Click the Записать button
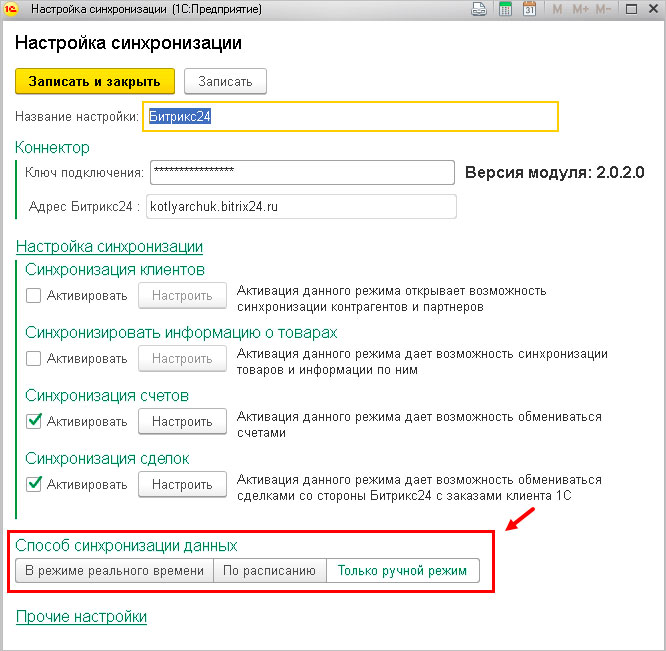 pyautogui.click(x=225, y=81)
